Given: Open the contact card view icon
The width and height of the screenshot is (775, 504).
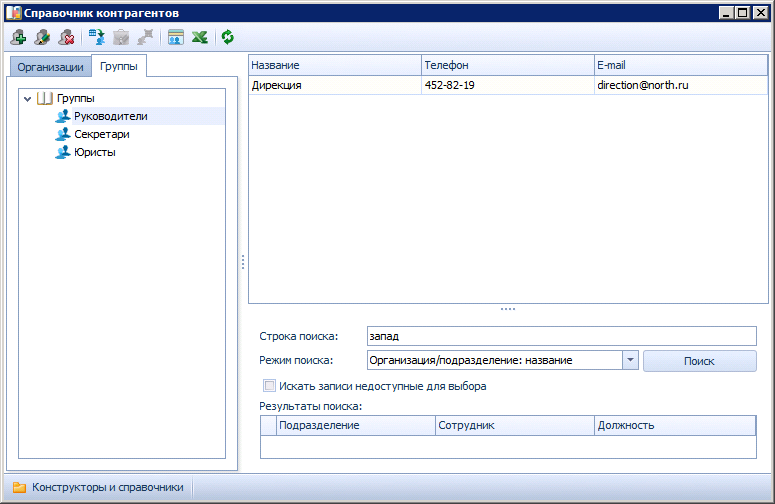Looking at the screenshot, I should tap(176, 37).
